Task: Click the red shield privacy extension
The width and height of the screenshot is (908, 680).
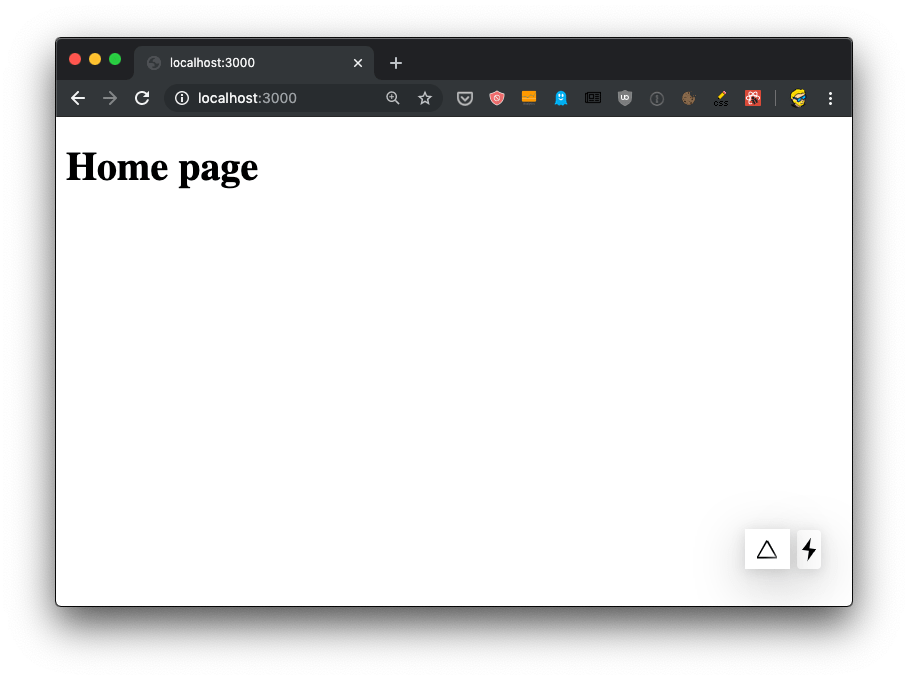Action: (x=496, y=98)
